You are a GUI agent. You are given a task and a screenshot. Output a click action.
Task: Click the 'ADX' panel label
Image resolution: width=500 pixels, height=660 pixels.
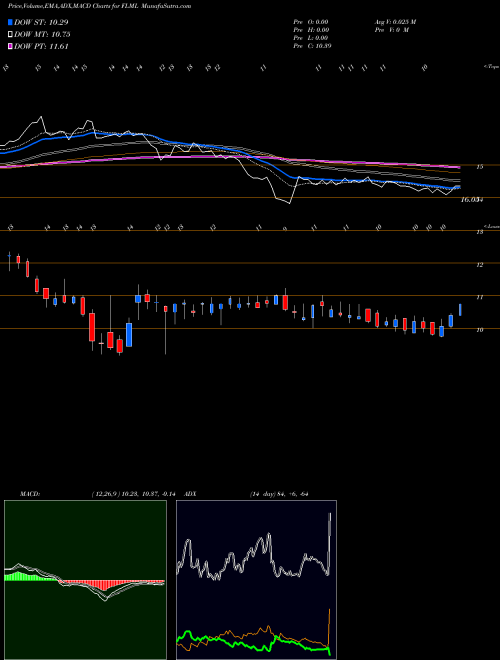190,494
